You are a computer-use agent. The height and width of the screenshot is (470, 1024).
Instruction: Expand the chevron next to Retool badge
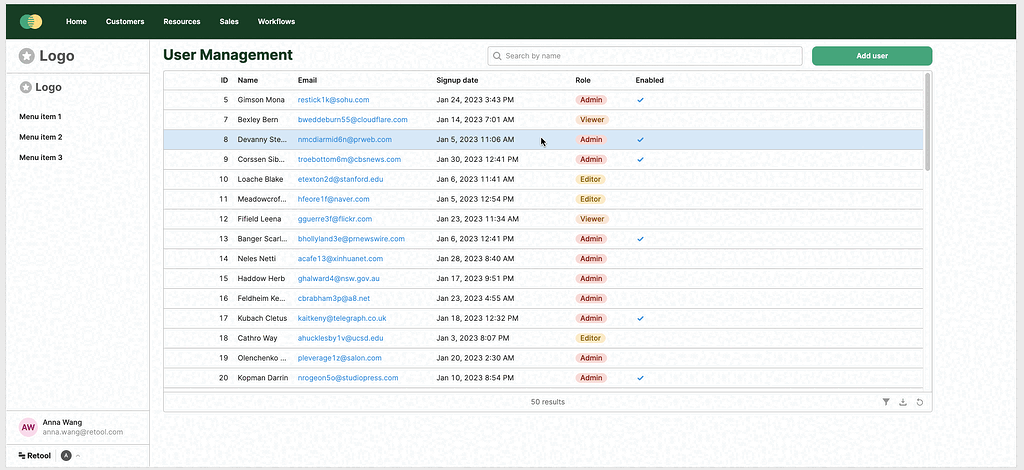pos(78,456)
